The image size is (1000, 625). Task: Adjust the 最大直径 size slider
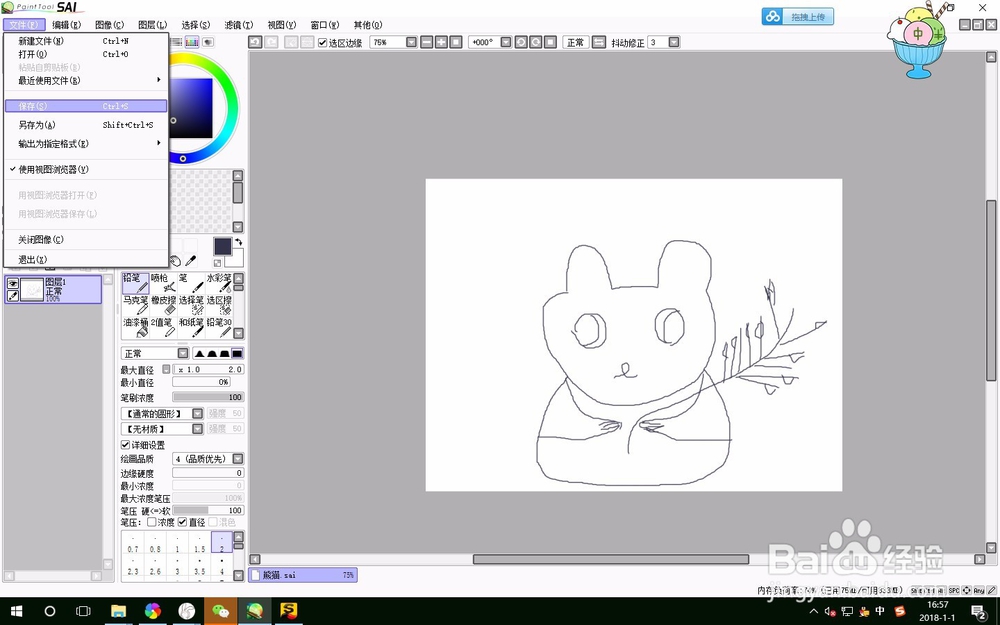tap(208, 369)
